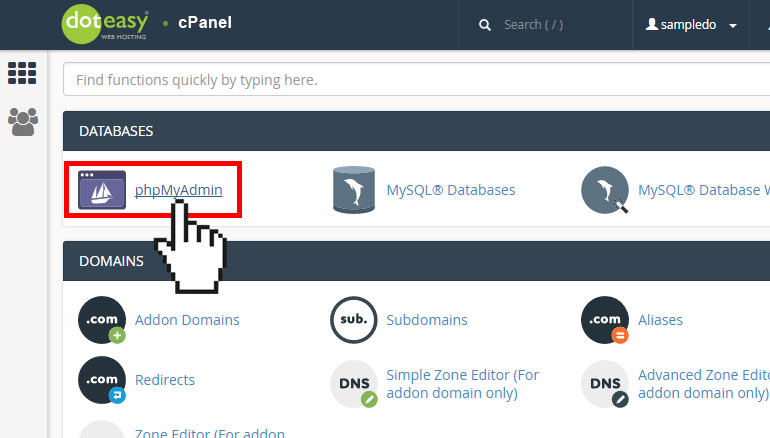Screen dimensions: 770x438
Task: Open the Subdomains text link
Action: tap(427, 321)
